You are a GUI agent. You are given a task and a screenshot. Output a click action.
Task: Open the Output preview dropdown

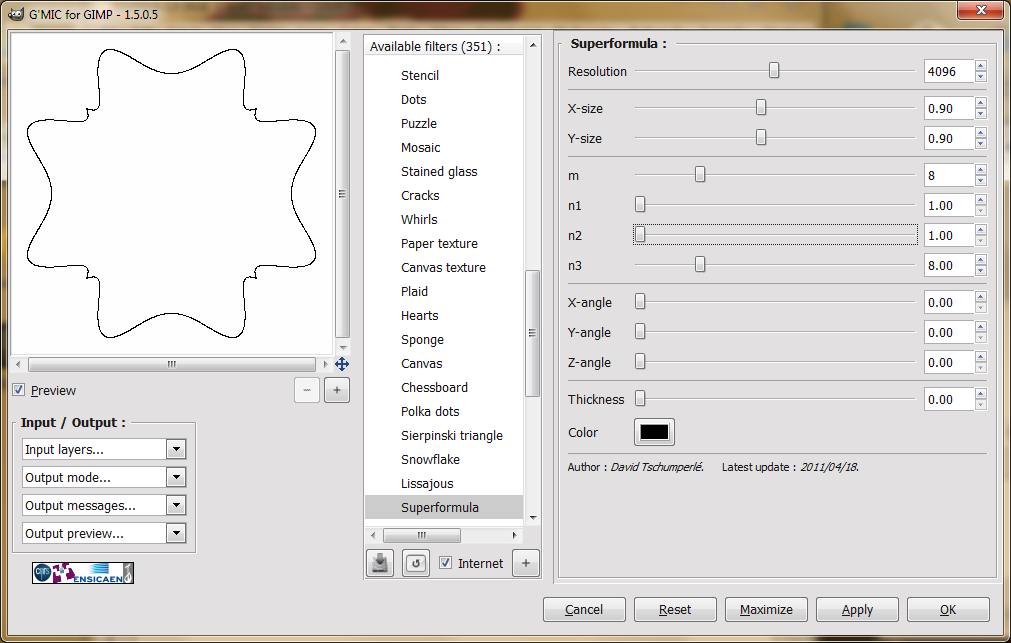104,533
